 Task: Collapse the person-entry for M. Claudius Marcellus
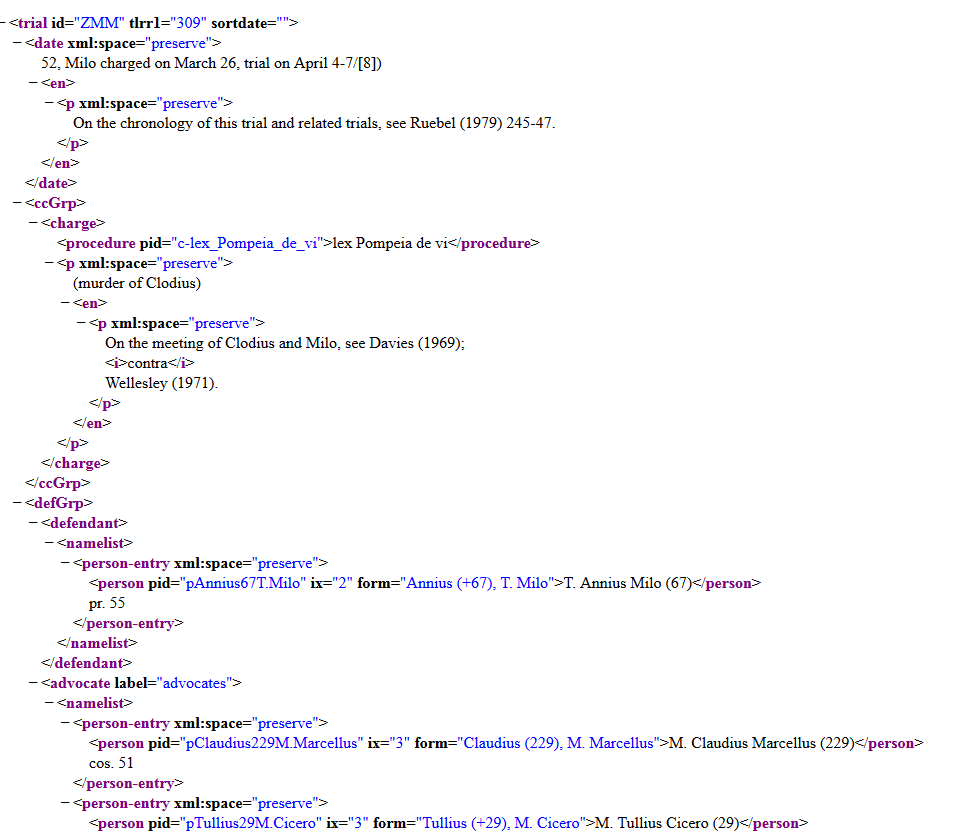(x=65, y=723)
